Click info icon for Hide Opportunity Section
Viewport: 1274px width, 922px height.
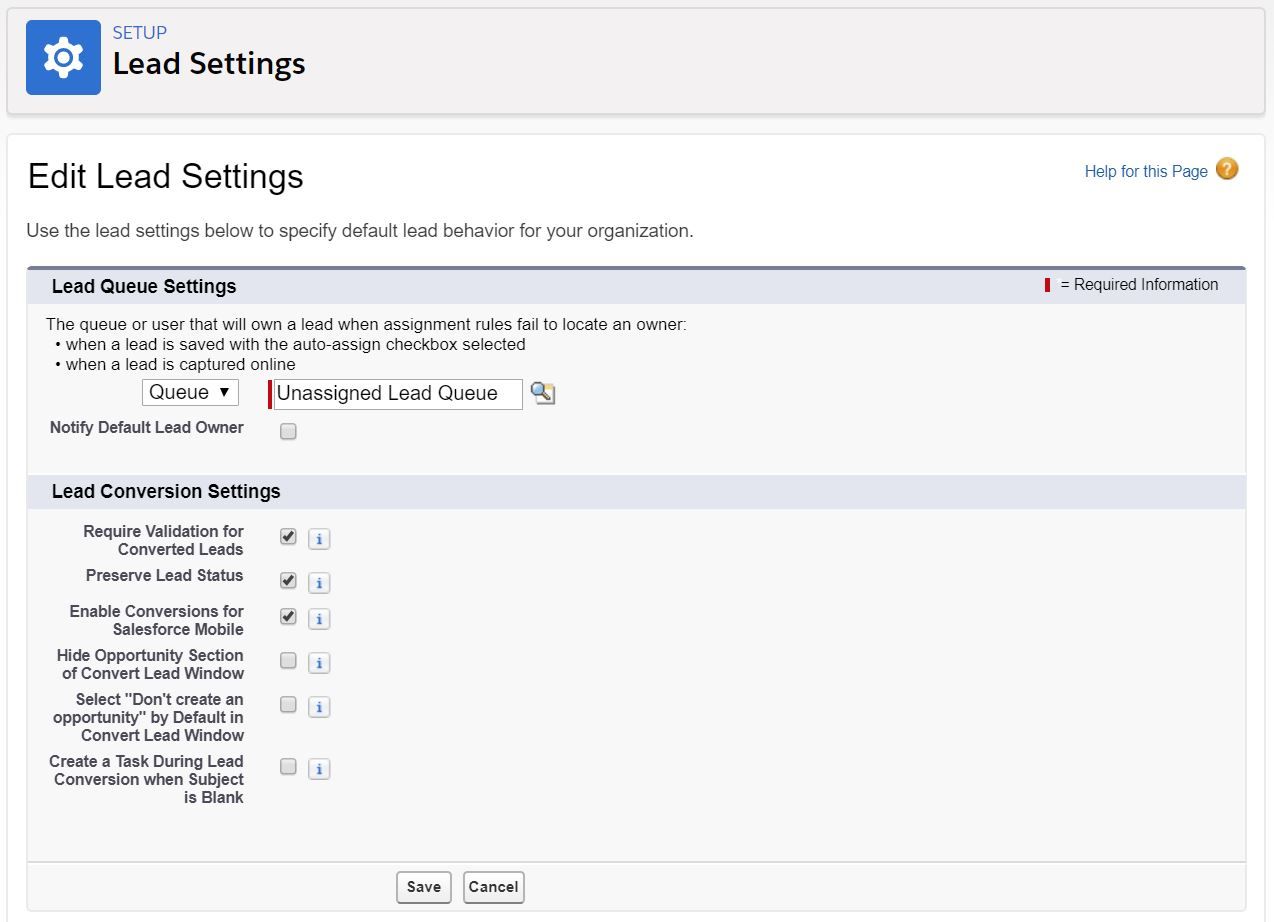coord(319,662)
